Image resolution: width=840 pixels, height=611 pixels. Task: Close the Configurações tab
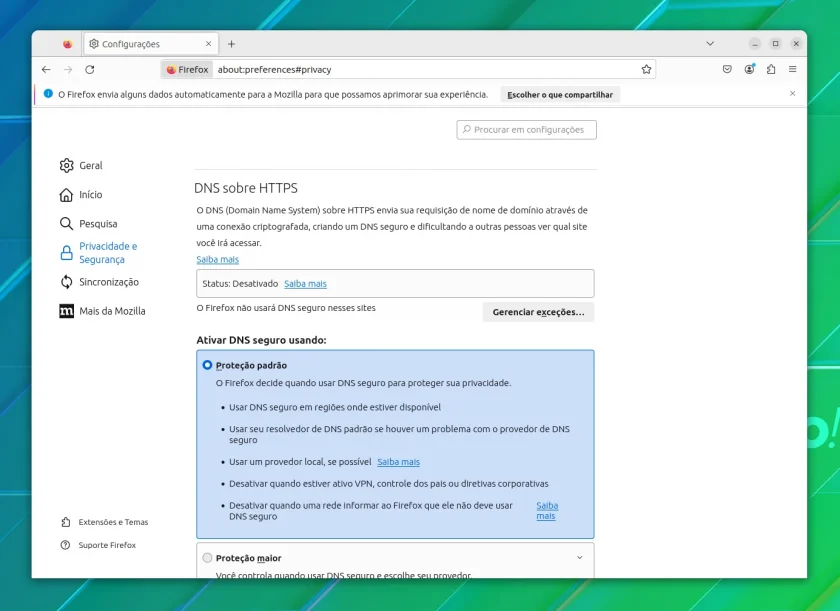pyautogui.click(x=208, y=44)
